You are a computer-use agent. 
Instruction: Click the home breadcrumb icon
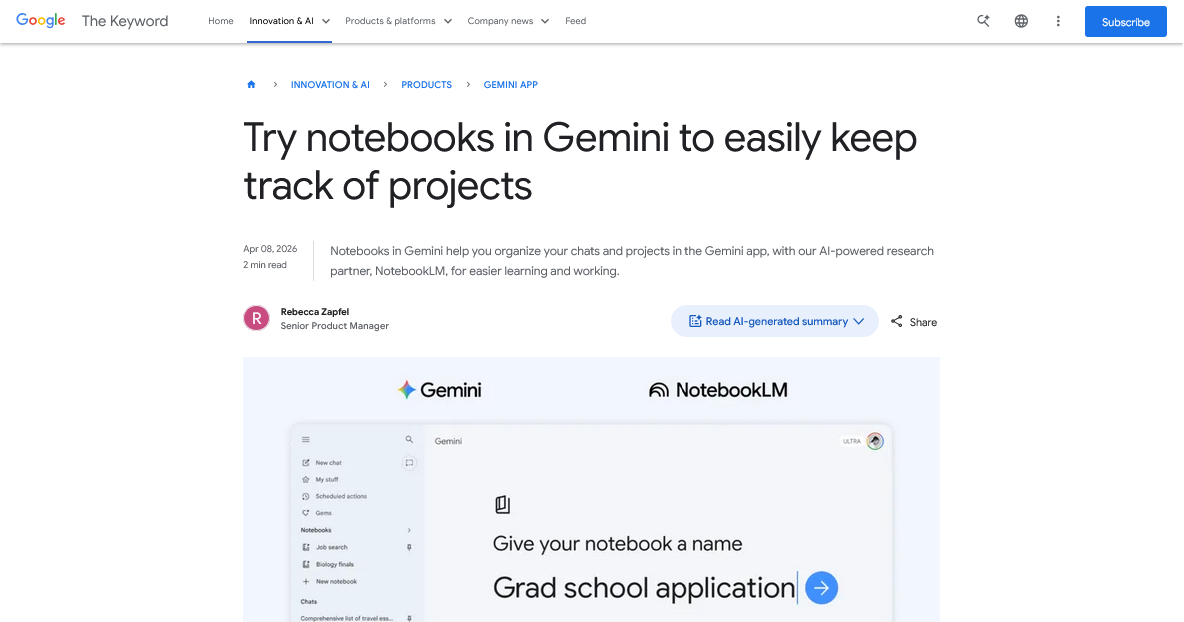coord(251,85)
